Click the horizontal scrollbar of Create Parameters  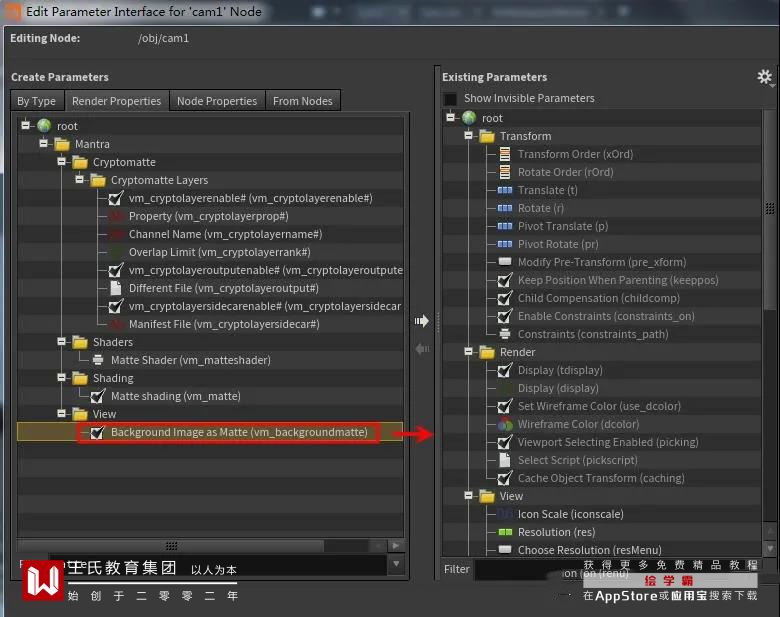tap(171, 546)
